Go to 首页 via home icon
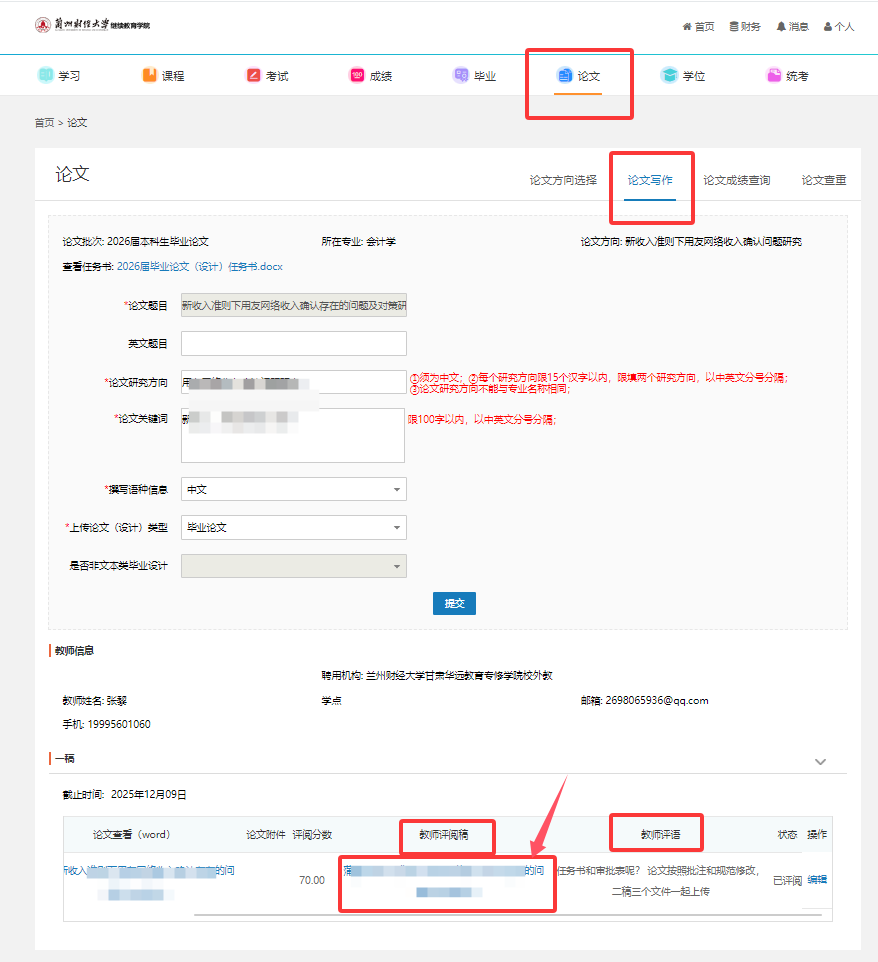878x962 pixels. [x=687, y=27]
